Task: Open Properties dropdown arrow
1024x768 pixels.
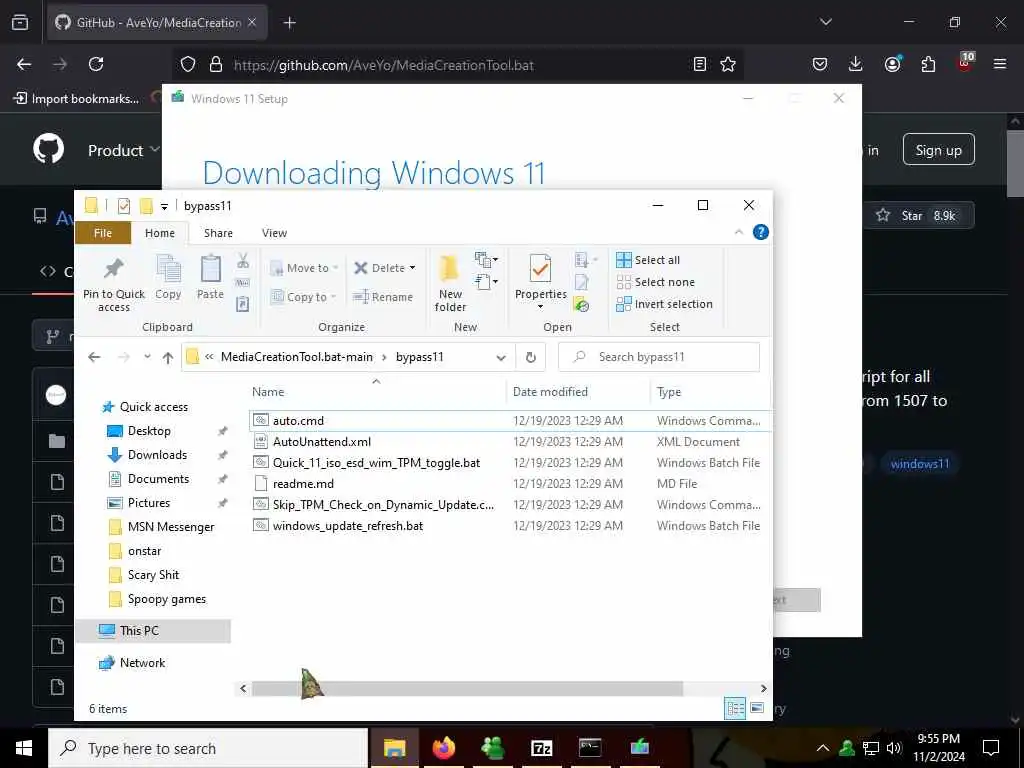Action: tap(540, 307)
